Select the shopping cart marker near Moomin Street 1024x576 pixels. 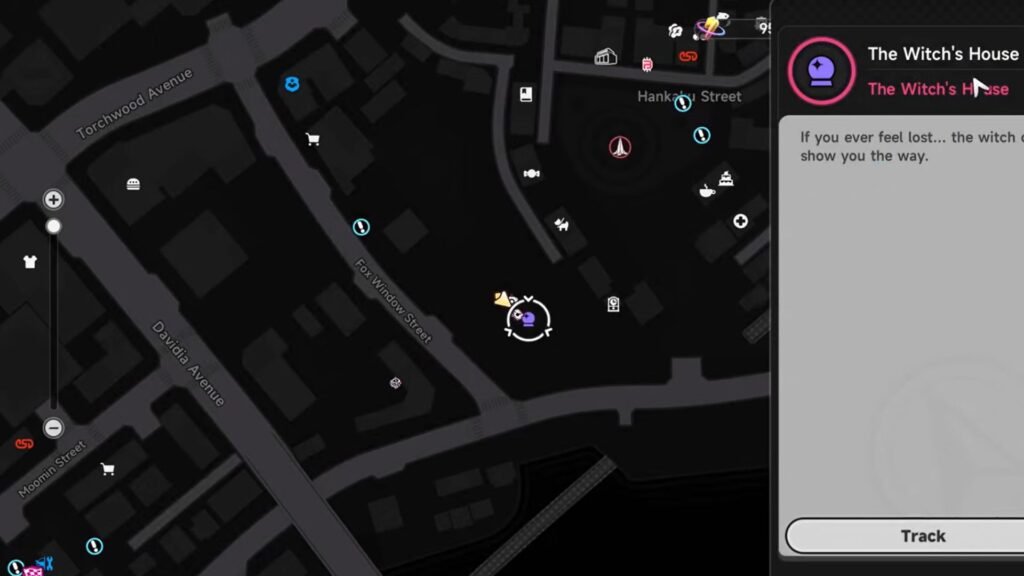click(108, 469)
